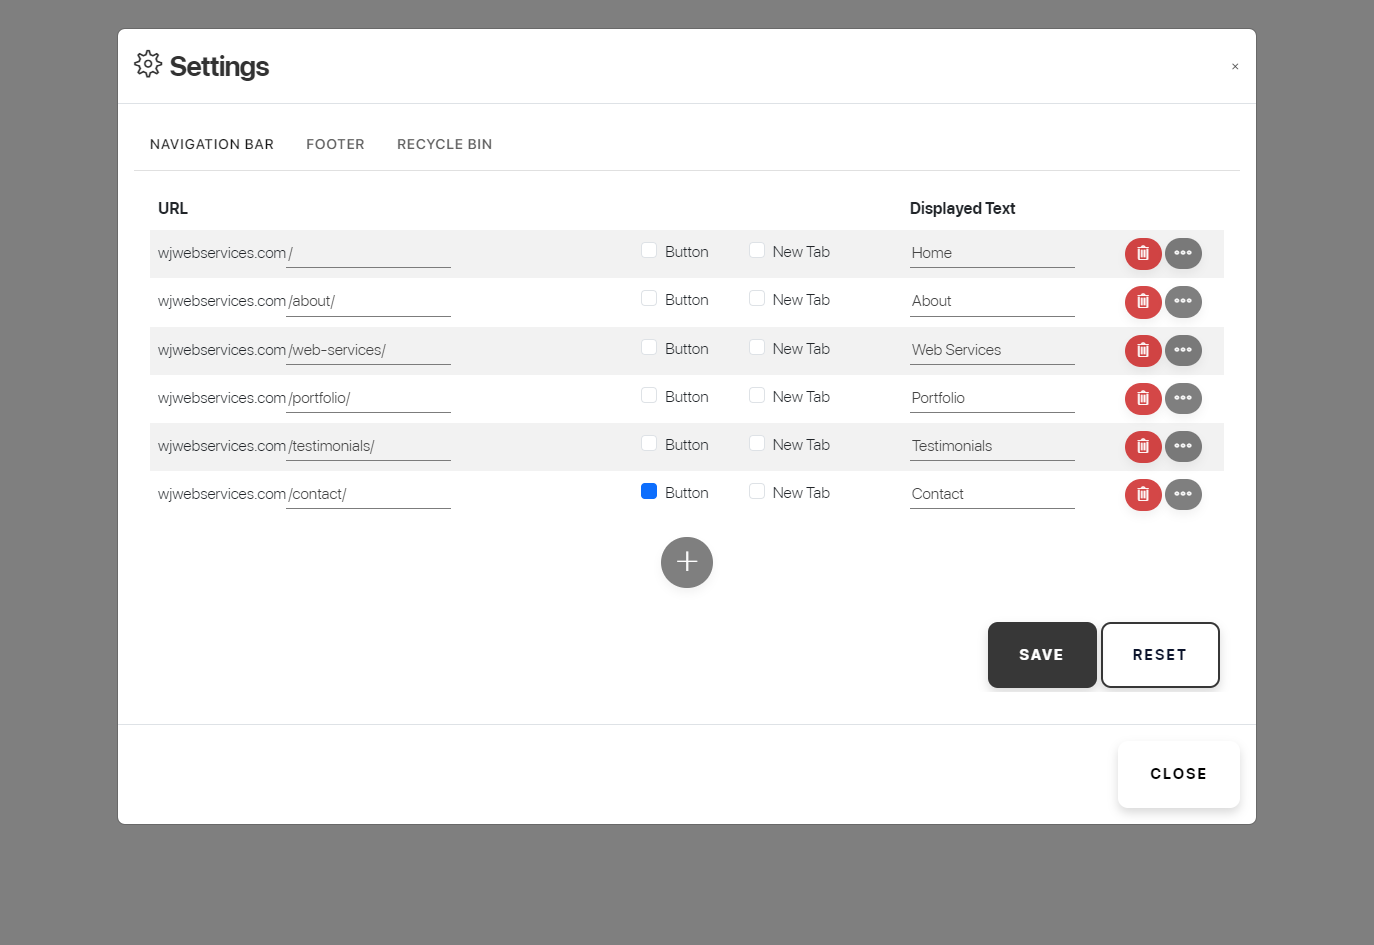Save the navigation settings
The image size is (1374, 945).
coord(1041,655)
